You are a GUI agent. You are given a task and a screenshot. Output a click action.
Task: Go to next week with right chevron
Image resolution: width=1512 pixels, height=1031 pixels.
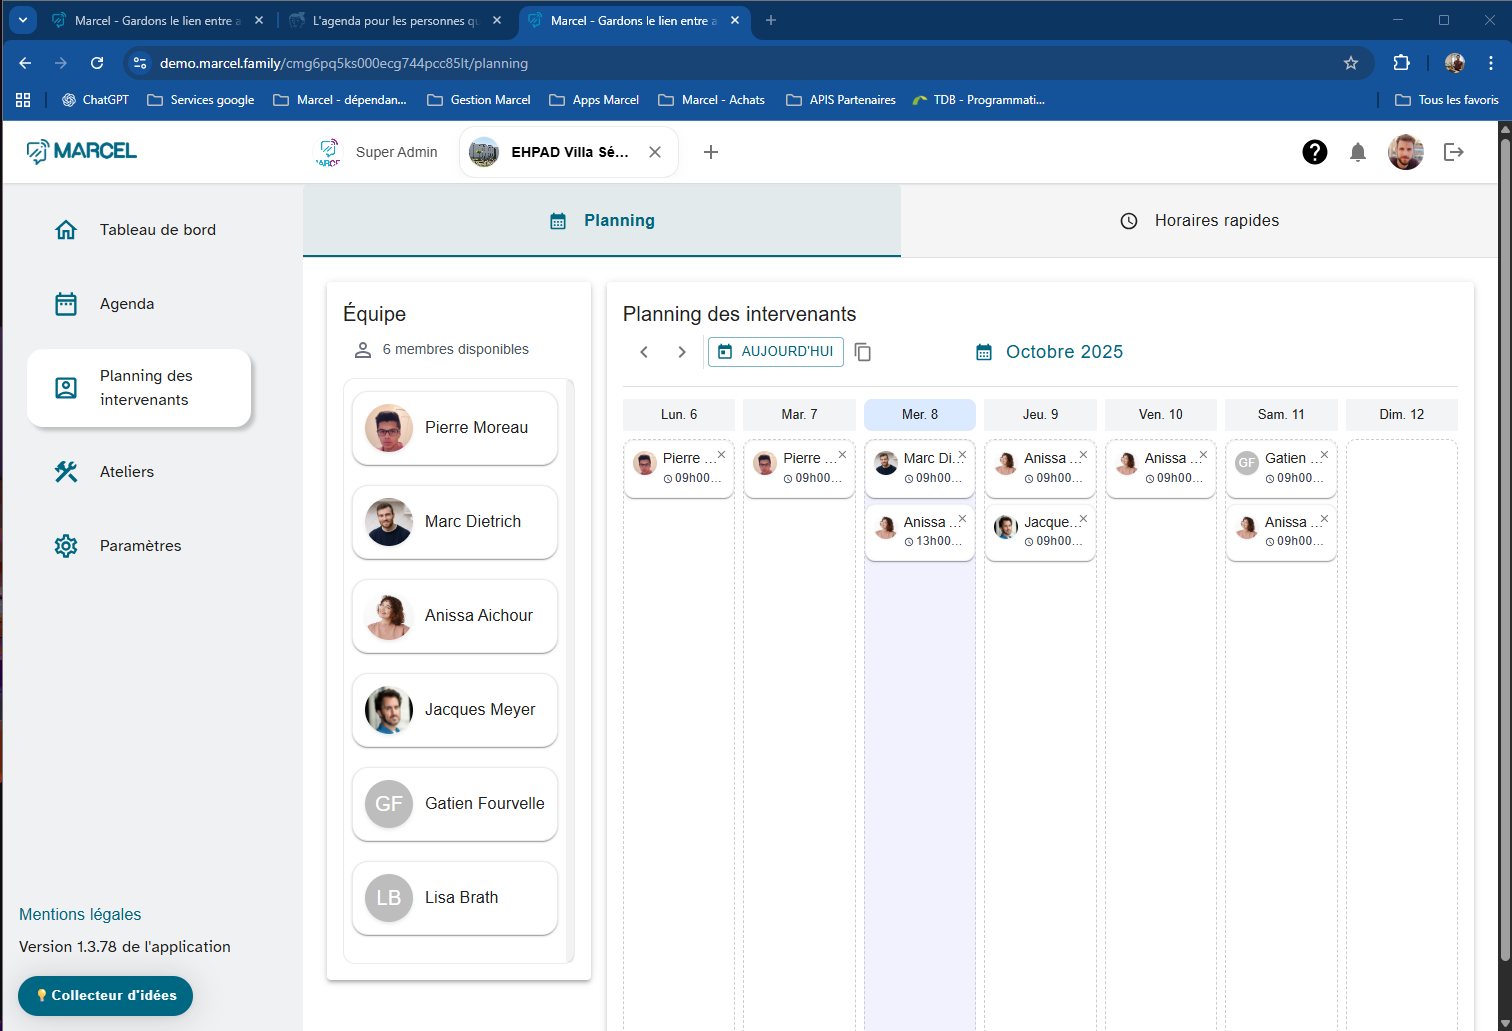(x=682, y=352)
